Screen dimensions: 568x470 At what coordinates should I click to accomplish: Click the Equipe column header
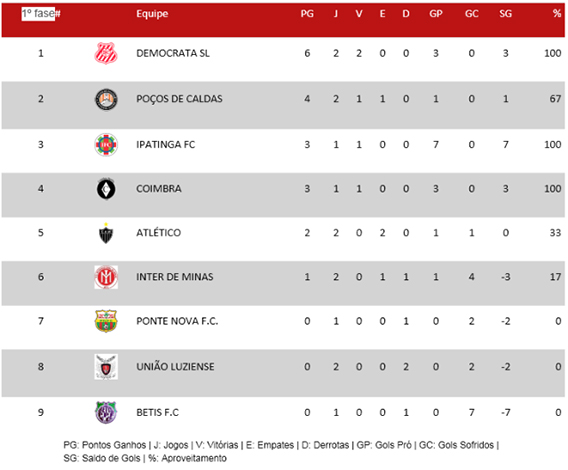click(152, 14)
